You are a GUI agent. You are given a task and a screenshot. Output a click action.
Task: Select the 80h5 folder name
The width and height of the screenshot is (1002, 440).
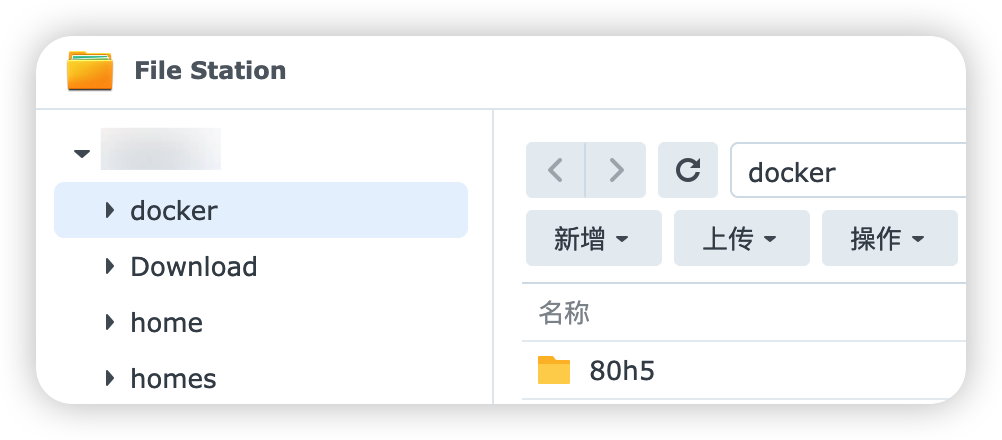tap(622, 371)
